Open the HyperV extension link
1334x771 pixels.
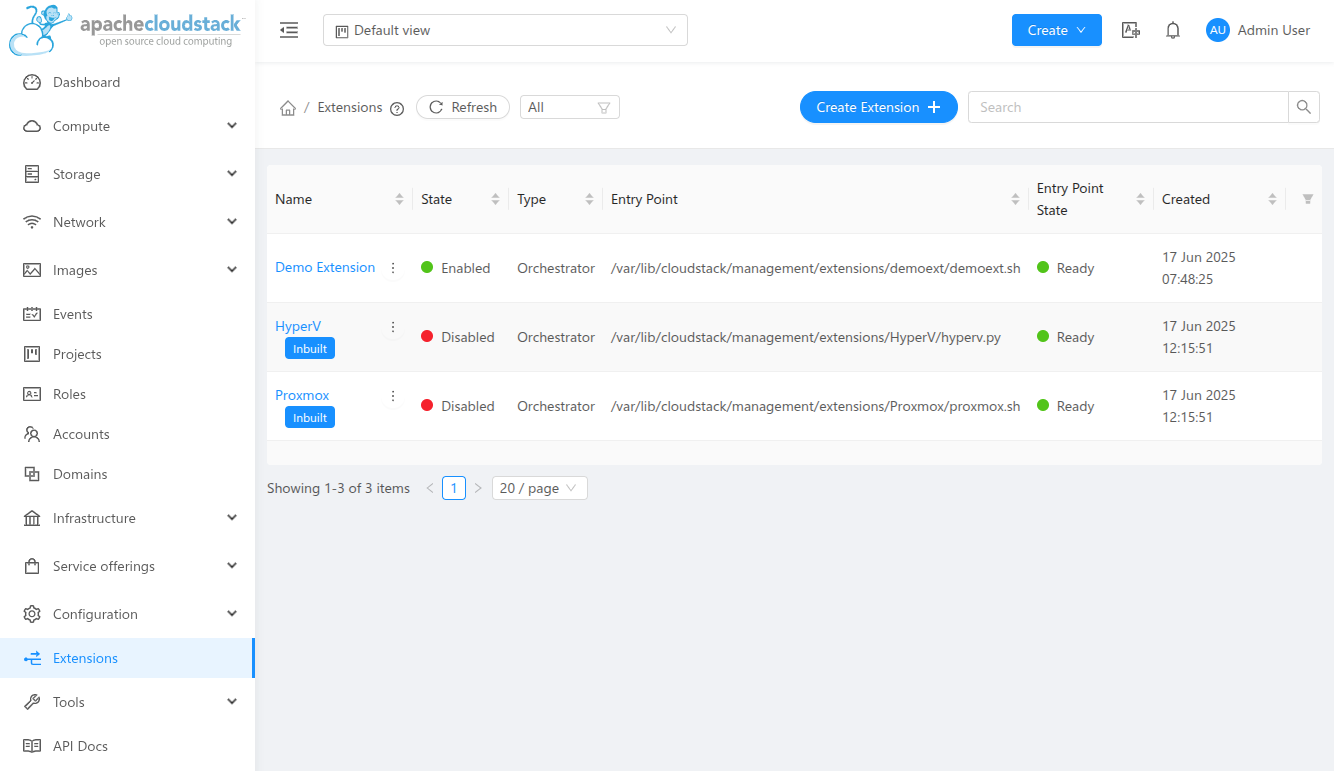tap(298, 326)
